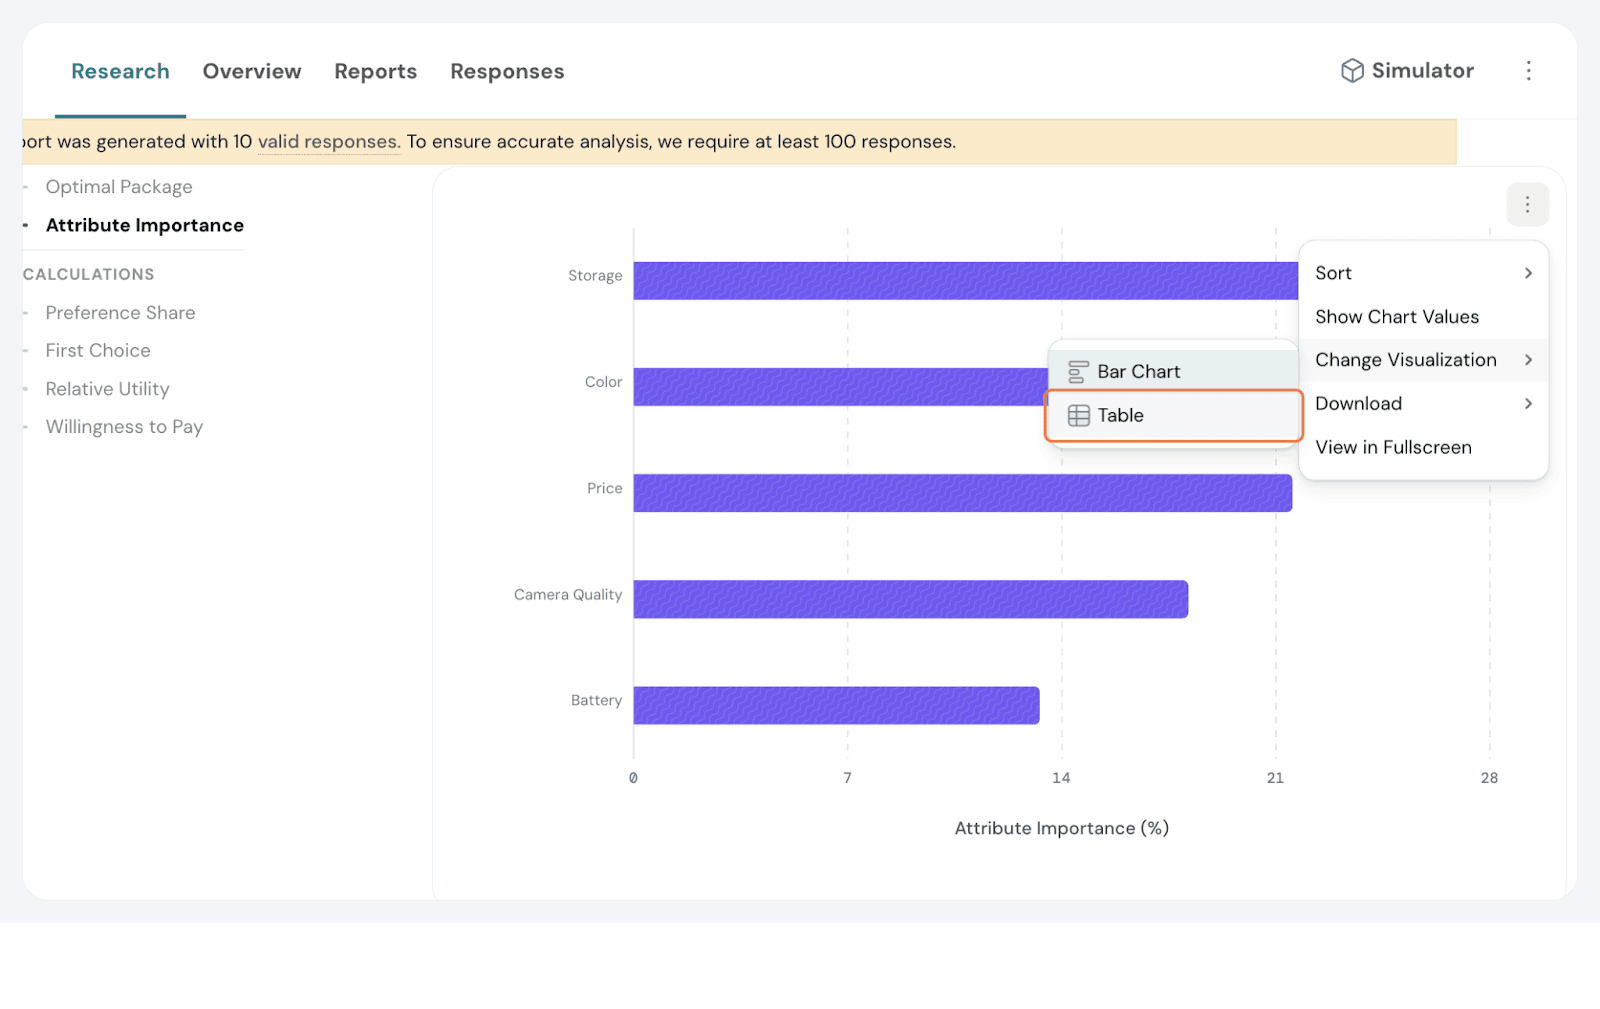Select Show Chart Values option
1600x1009 pixels.
tap(1396, 317)
